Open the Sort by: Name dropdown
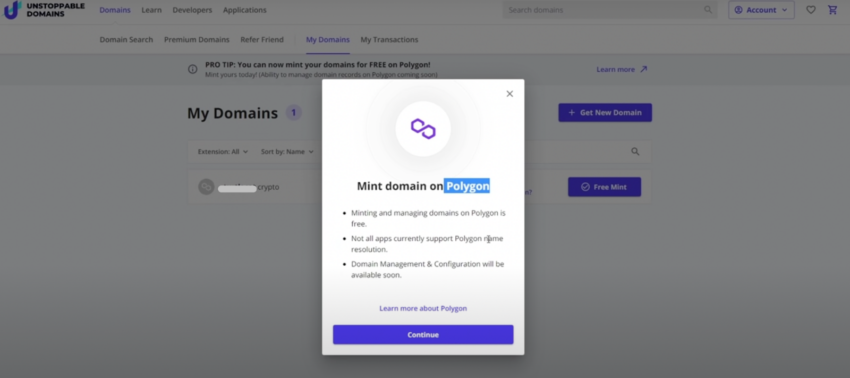Image resolution: width=850 pixels, height=378 pixels. (x=287, y=152)
